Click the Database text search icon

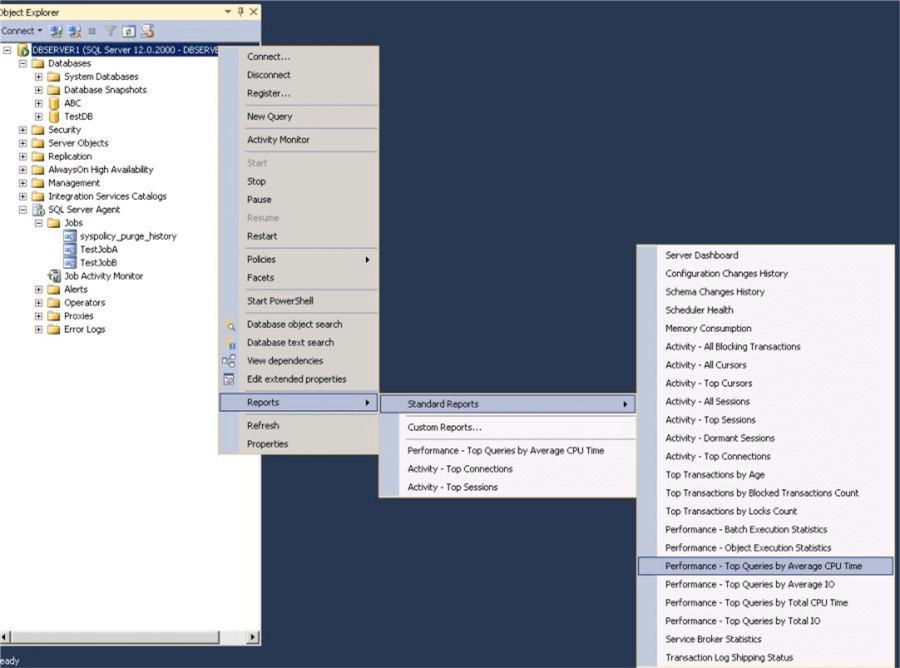pyautogui.click(x=231, y=342)
